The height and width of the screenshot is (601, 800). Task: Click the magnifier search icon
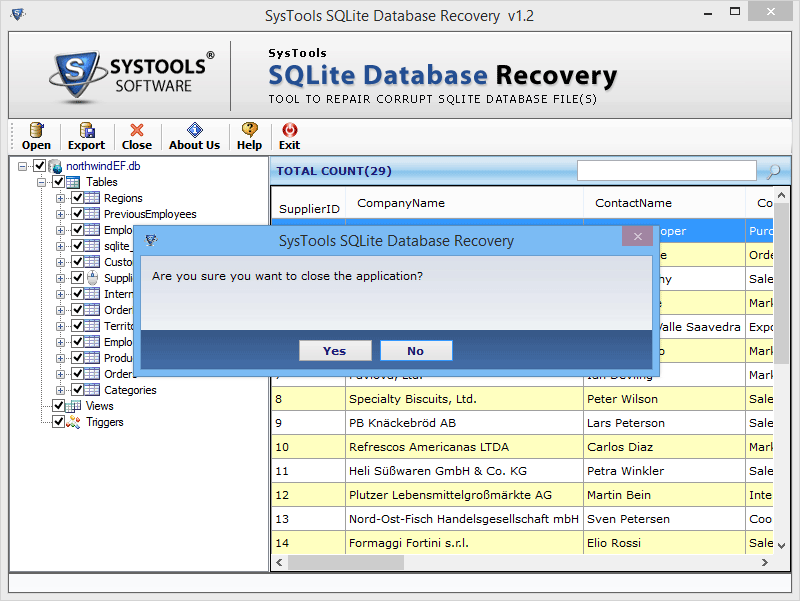click(773, 171)
